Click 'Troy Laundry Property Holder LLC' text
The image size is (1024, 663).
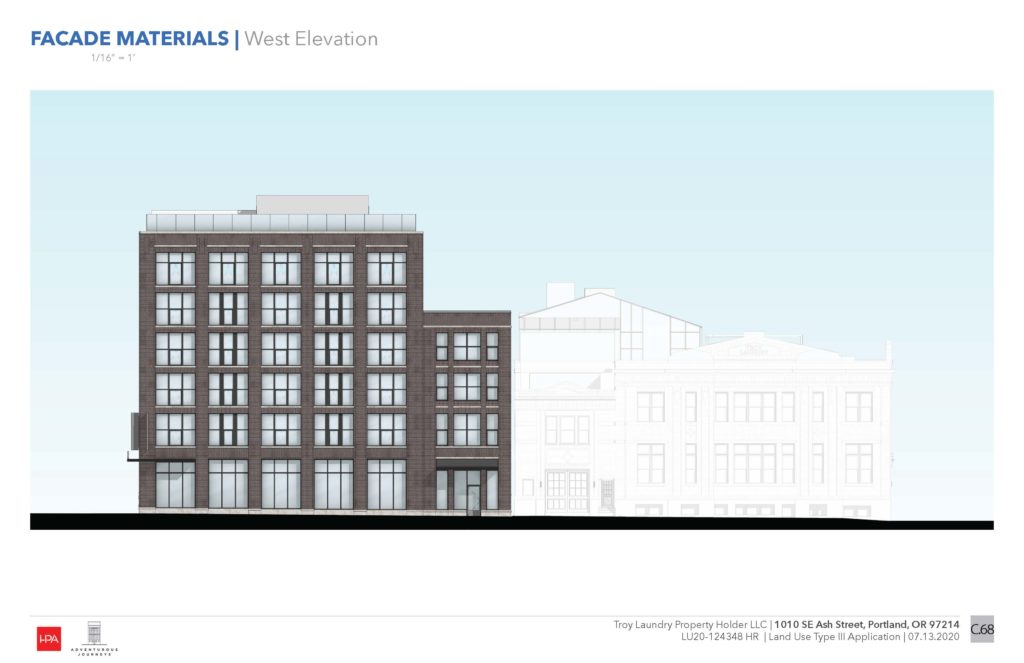click(690, 624)
